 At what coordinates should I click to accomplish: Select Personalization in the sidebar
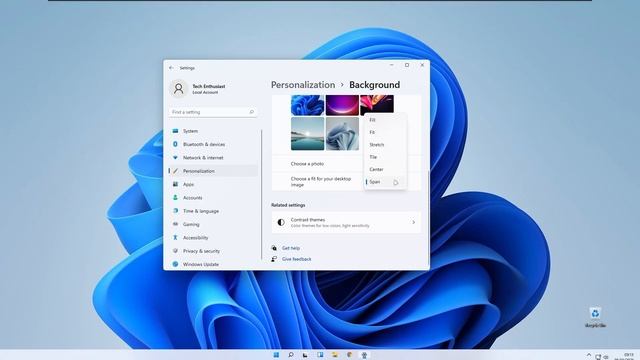click(213, 171)
